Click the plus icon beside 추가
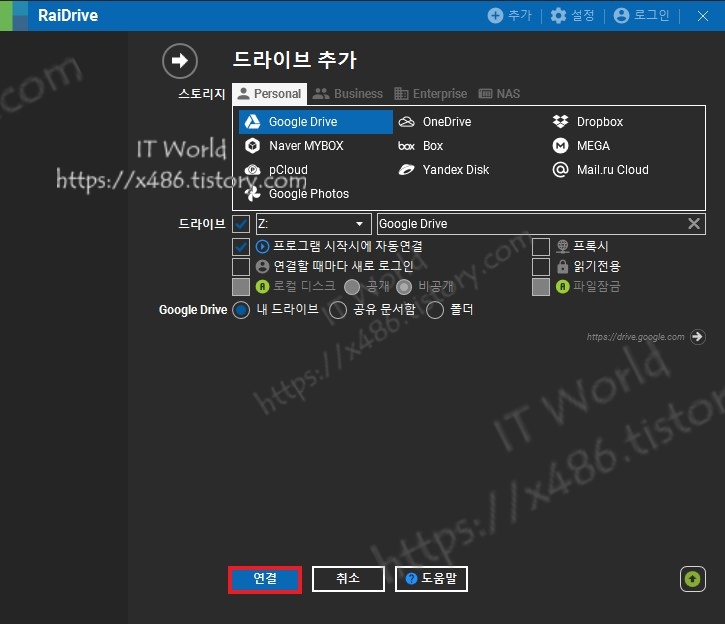725x624 pixels. [495, 16]
